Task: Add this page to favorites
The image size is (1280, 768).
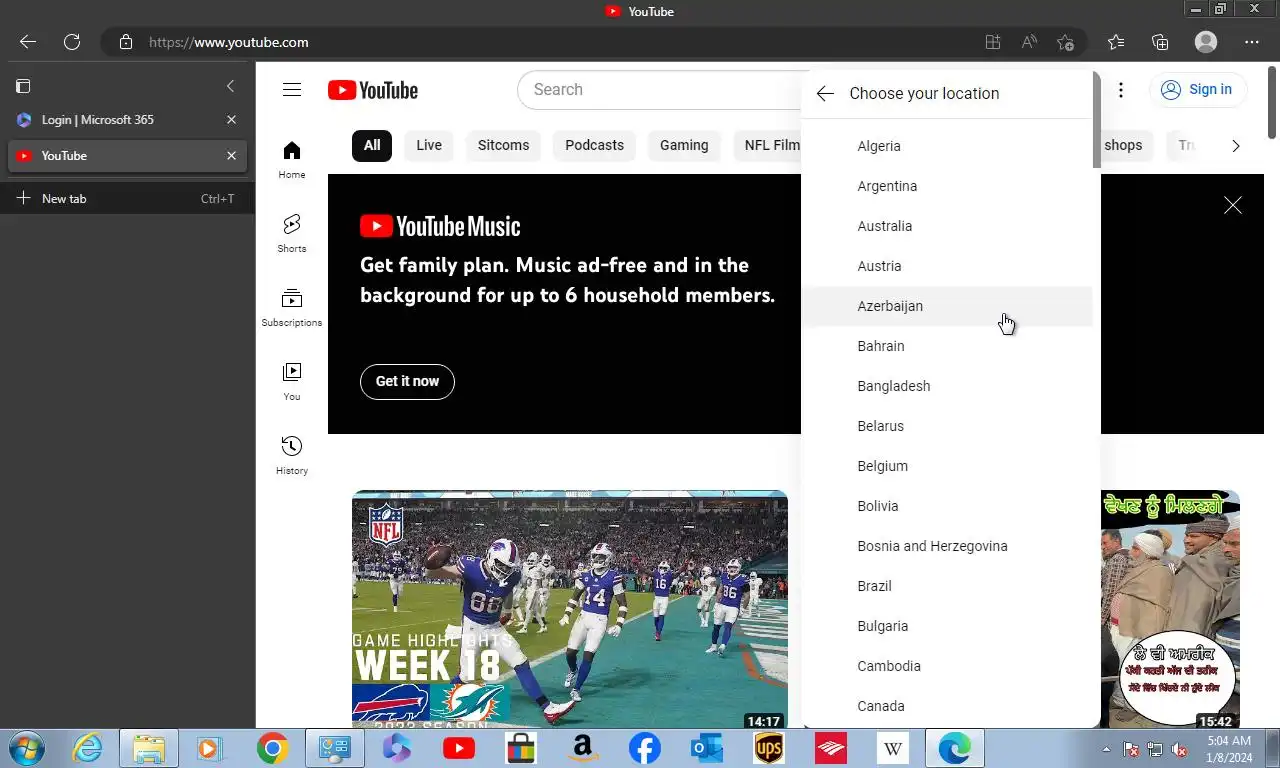Action: pos(1065,42)
